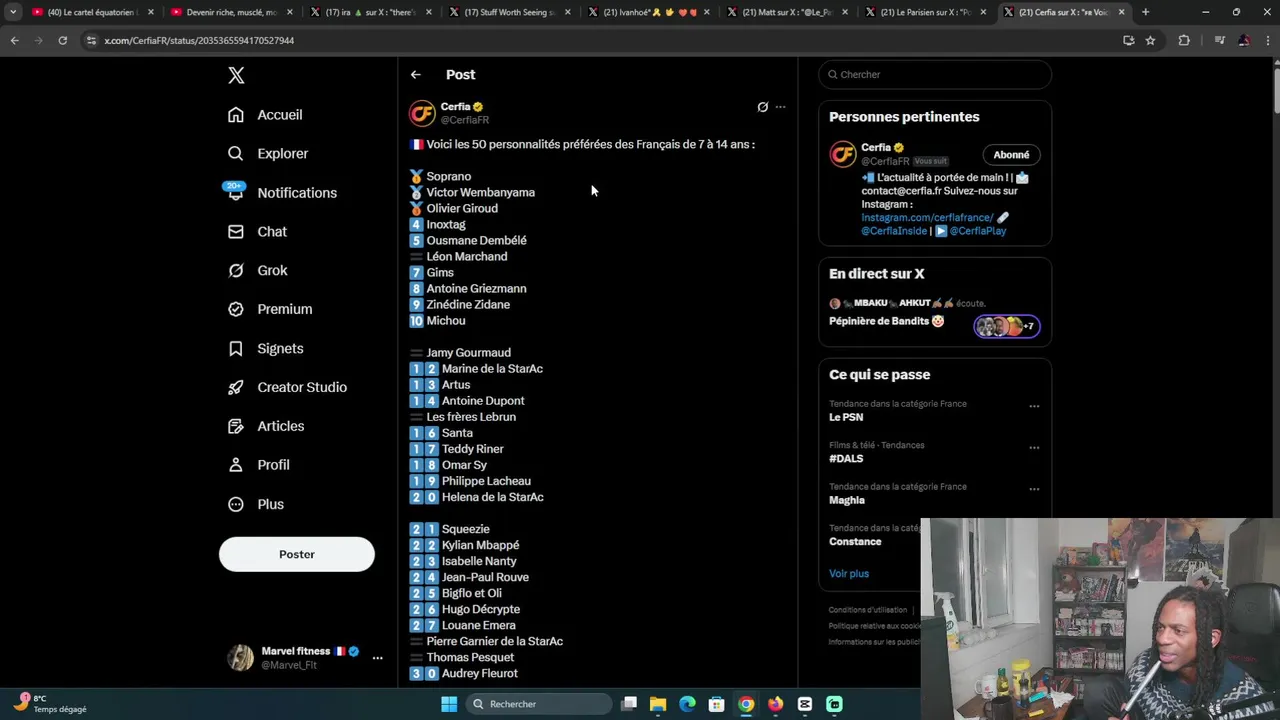This screenshot has height=720, width=1280.
Task: Click the address bar URL
Action: coord(199,40)
